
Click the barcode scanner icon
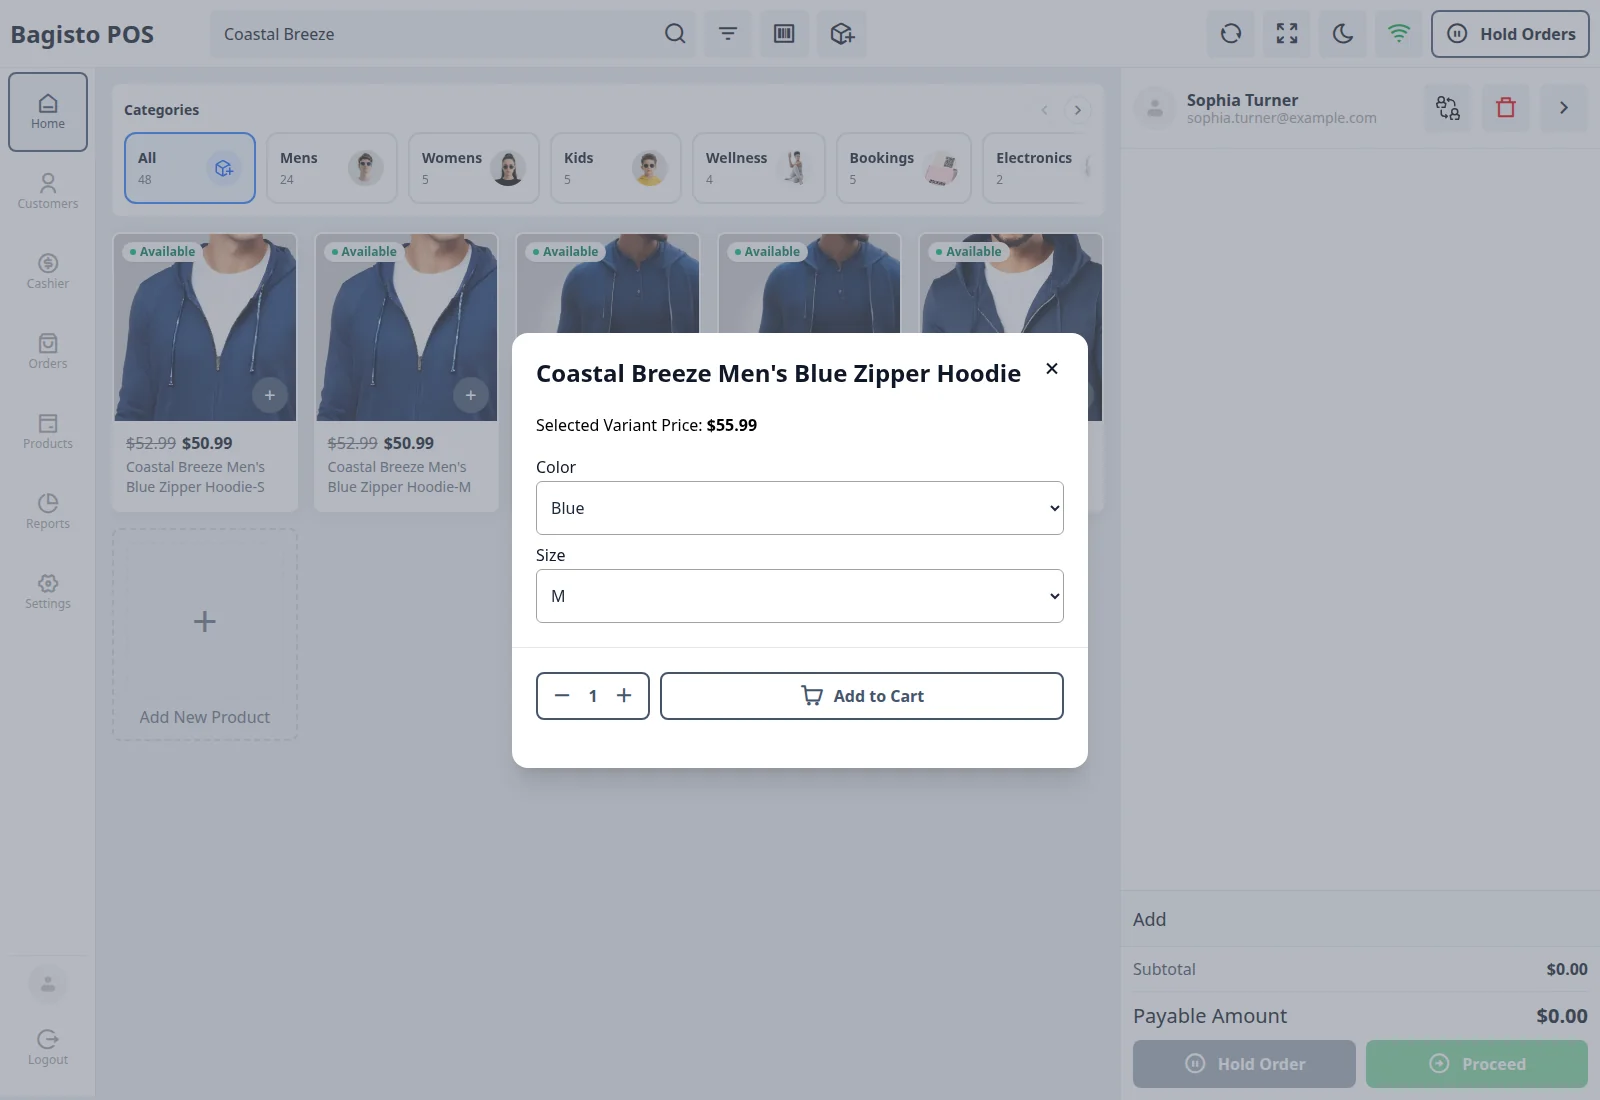pyautogui.click(x=784, y=34)
